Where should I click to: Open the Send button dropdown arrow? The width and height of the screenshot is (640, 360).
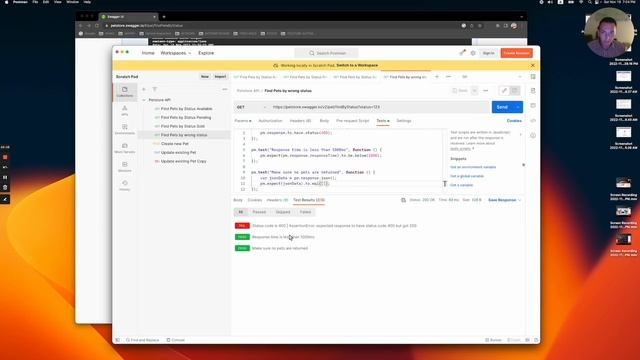pyautogui.click(x=518, y=107)
